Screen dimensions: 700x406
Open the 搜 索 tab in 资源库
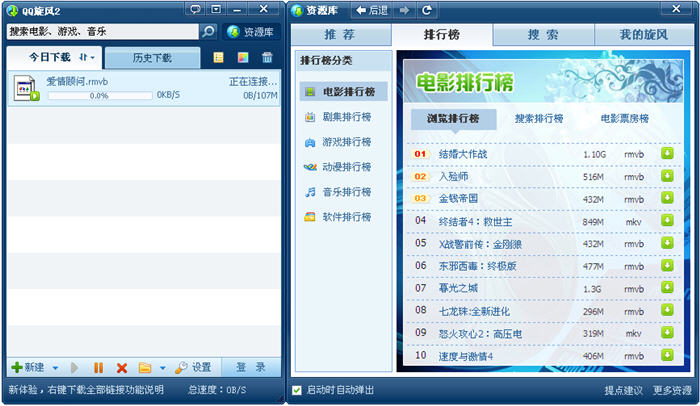[x=544, y=36]
